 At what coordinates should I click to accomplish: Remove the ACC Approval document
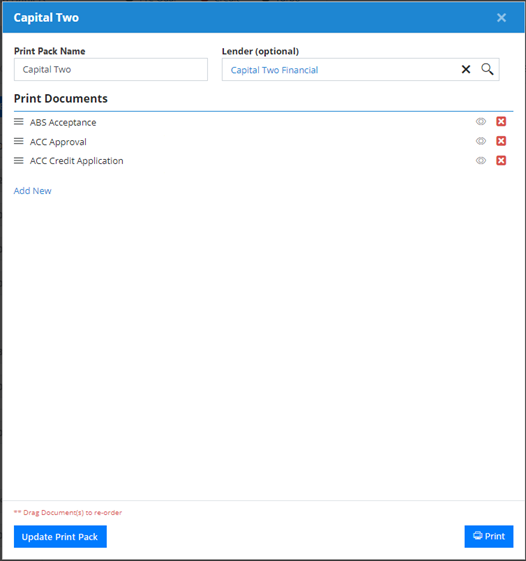(501, 141)
